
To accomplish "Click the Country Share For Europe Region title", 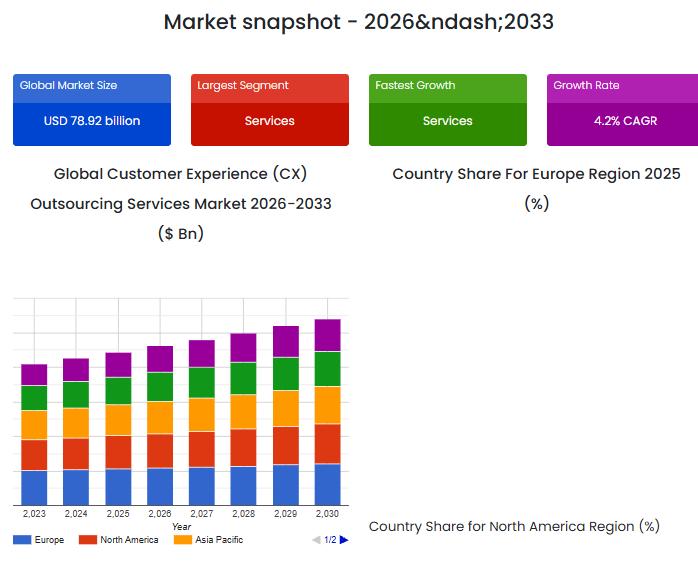I will tap(536, 174).
